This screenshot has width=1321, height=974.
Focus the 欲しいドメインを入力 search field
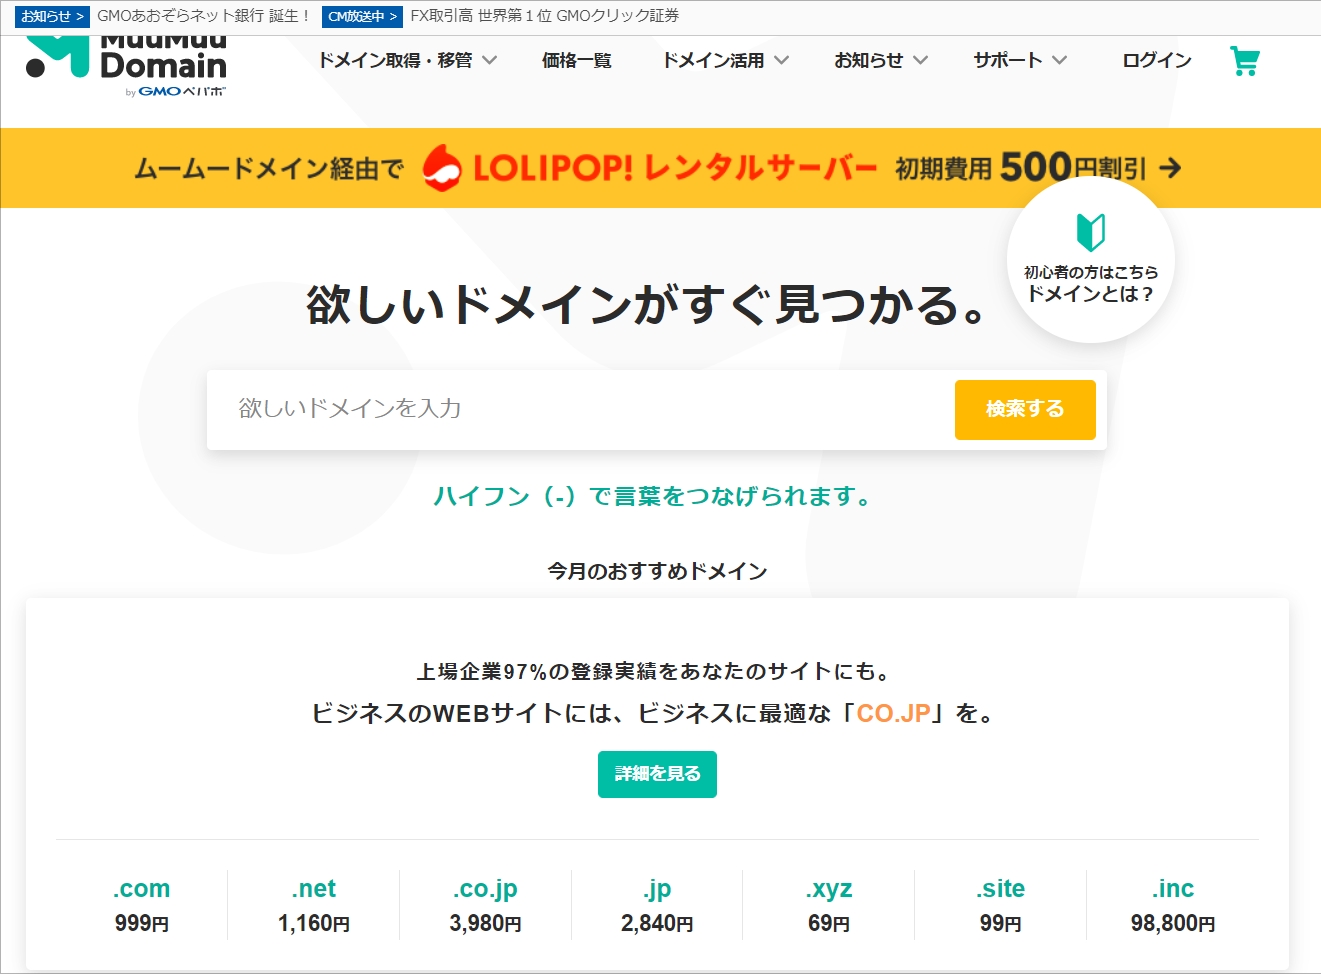[x=580, y=409]
